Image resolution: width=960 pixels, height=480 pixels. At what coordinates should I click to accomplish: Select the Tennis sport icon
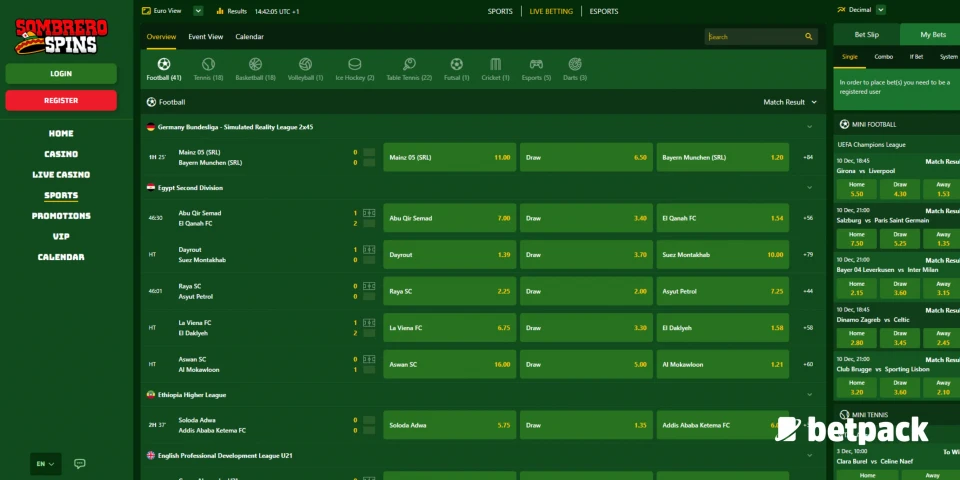pos(208,65)
